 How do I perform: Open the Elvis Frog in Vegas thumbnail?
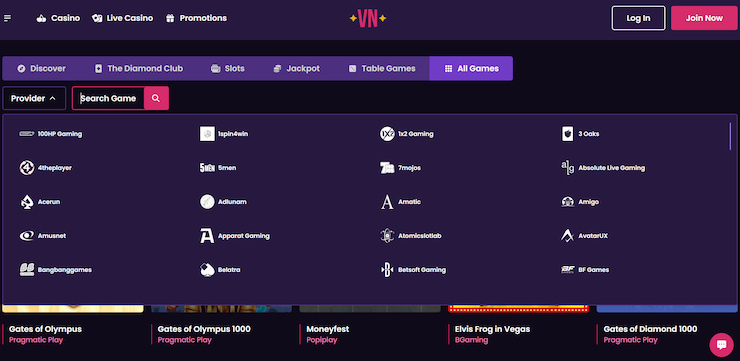[x=518, y=309]
